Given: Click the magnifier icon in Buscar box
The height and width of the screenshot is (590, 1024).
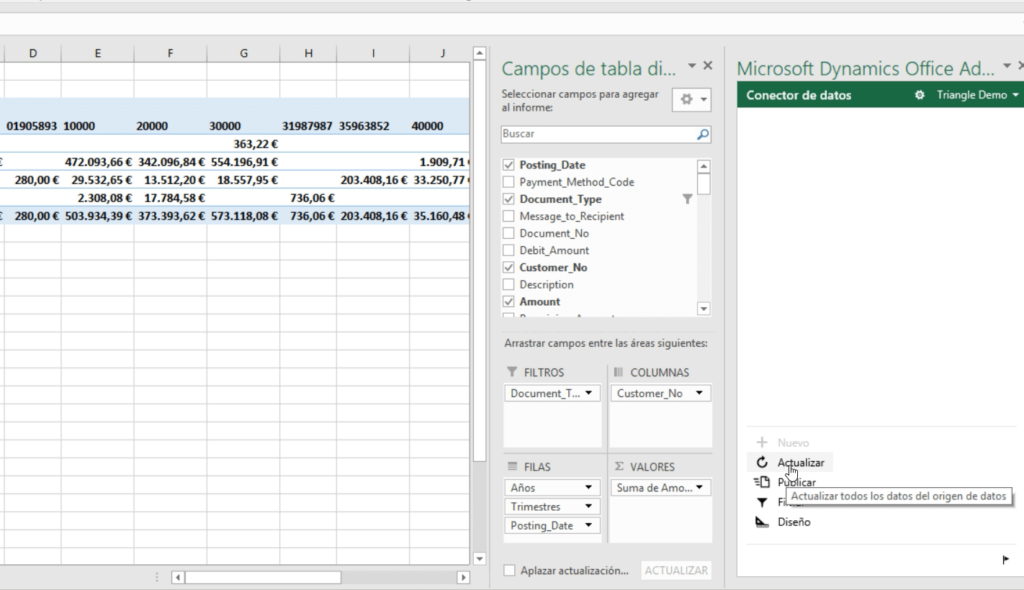Looking at the screenshot, I should tap(702, 134).
